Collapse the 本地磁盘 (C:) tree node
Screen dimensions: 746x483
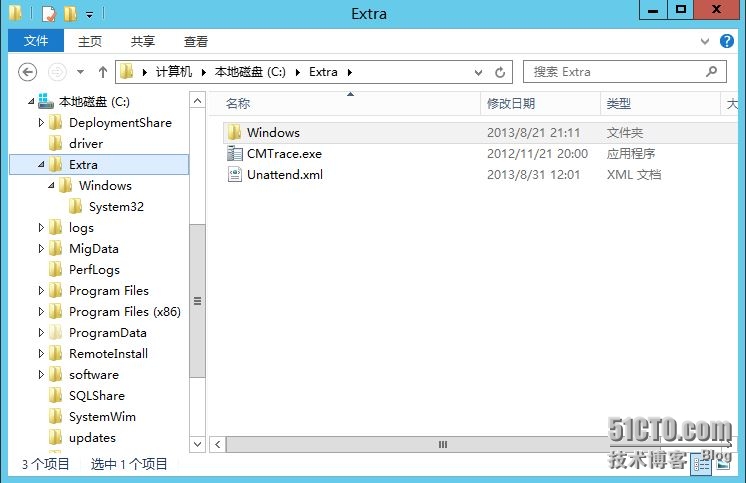(x=31, y=101)
